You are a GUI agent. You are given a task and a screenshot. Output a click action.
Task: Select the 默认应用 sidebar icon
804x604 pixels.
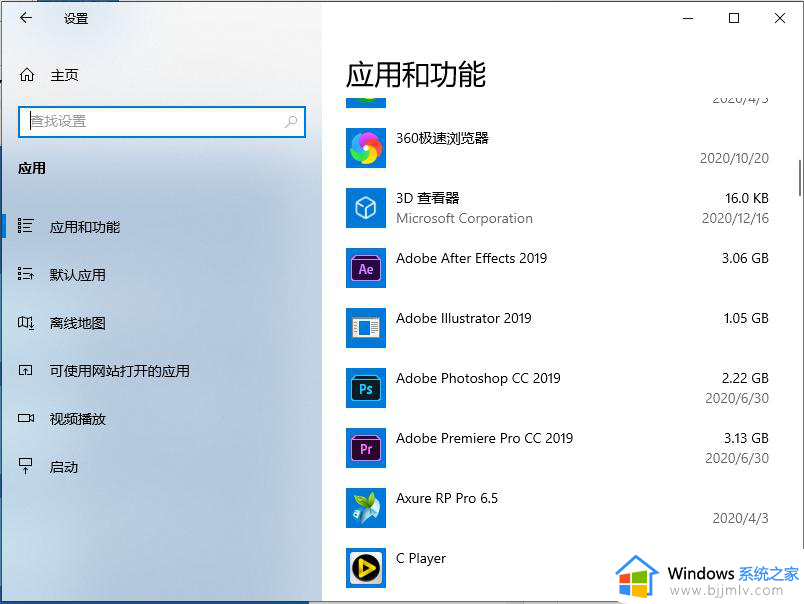pos(25,274)
